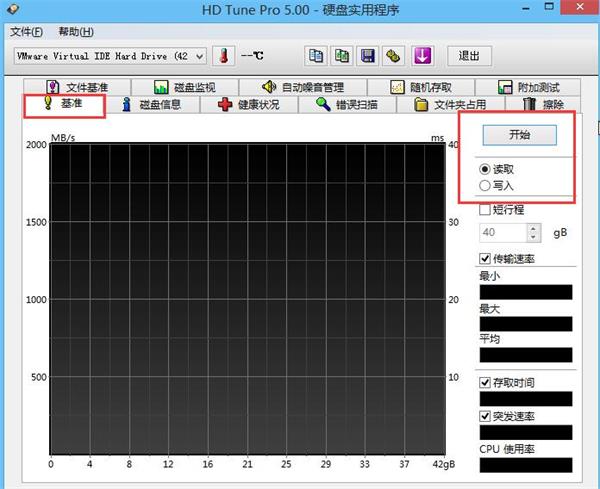This screenshot has height=489, width=600.
Task: Select the 基准 benchmark tab
Action: tap(64, 104)
